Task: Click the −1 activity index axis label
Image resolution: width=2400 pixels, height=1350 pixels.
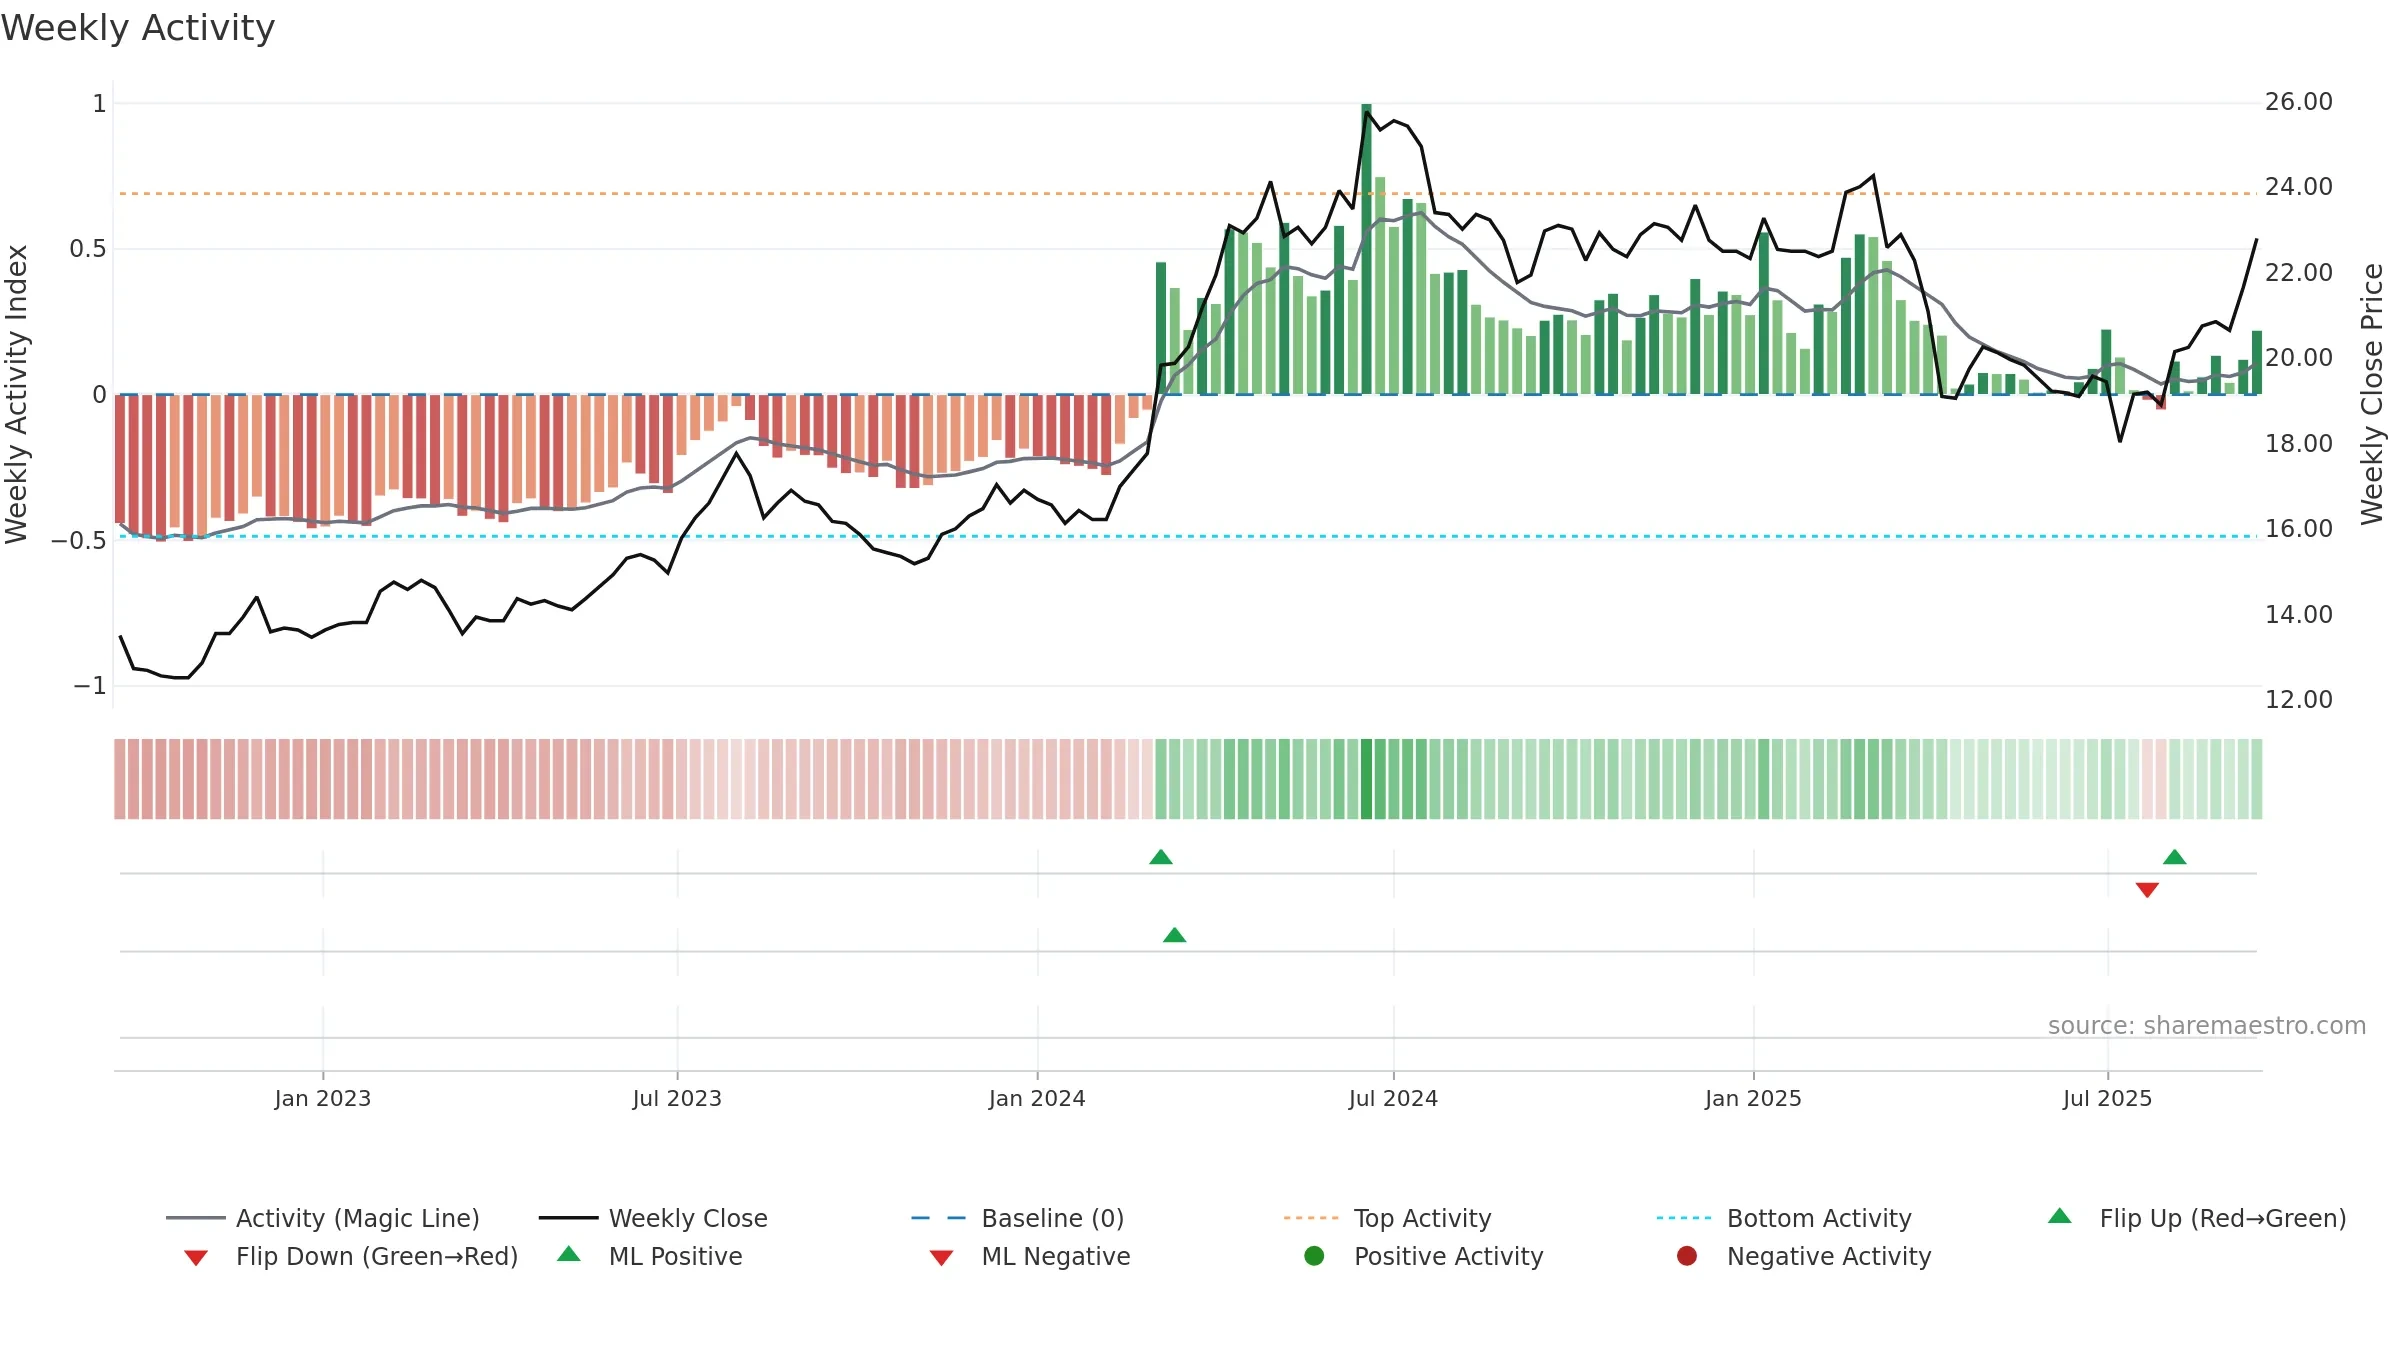Action: point(89,686)
